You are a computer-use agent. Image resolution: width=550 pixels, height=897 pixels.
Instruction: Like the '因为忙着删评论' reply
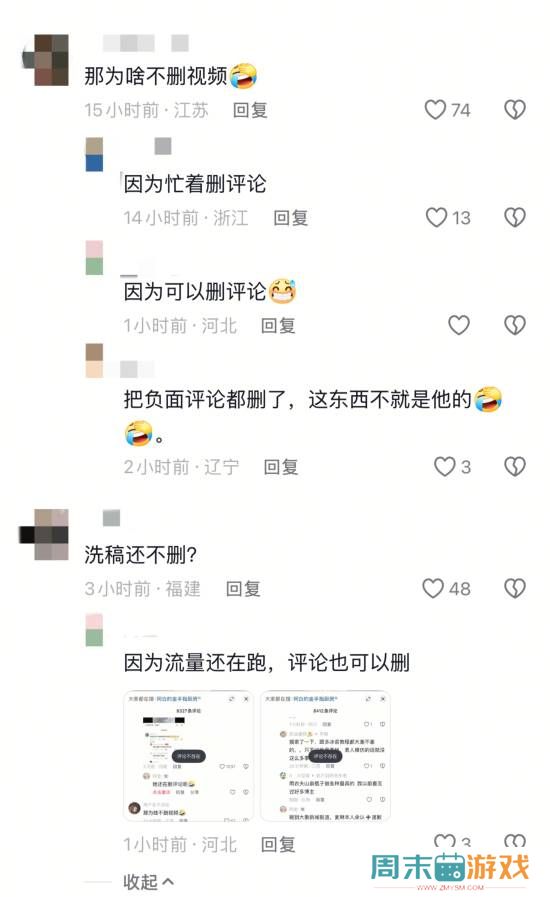(436, 217)
